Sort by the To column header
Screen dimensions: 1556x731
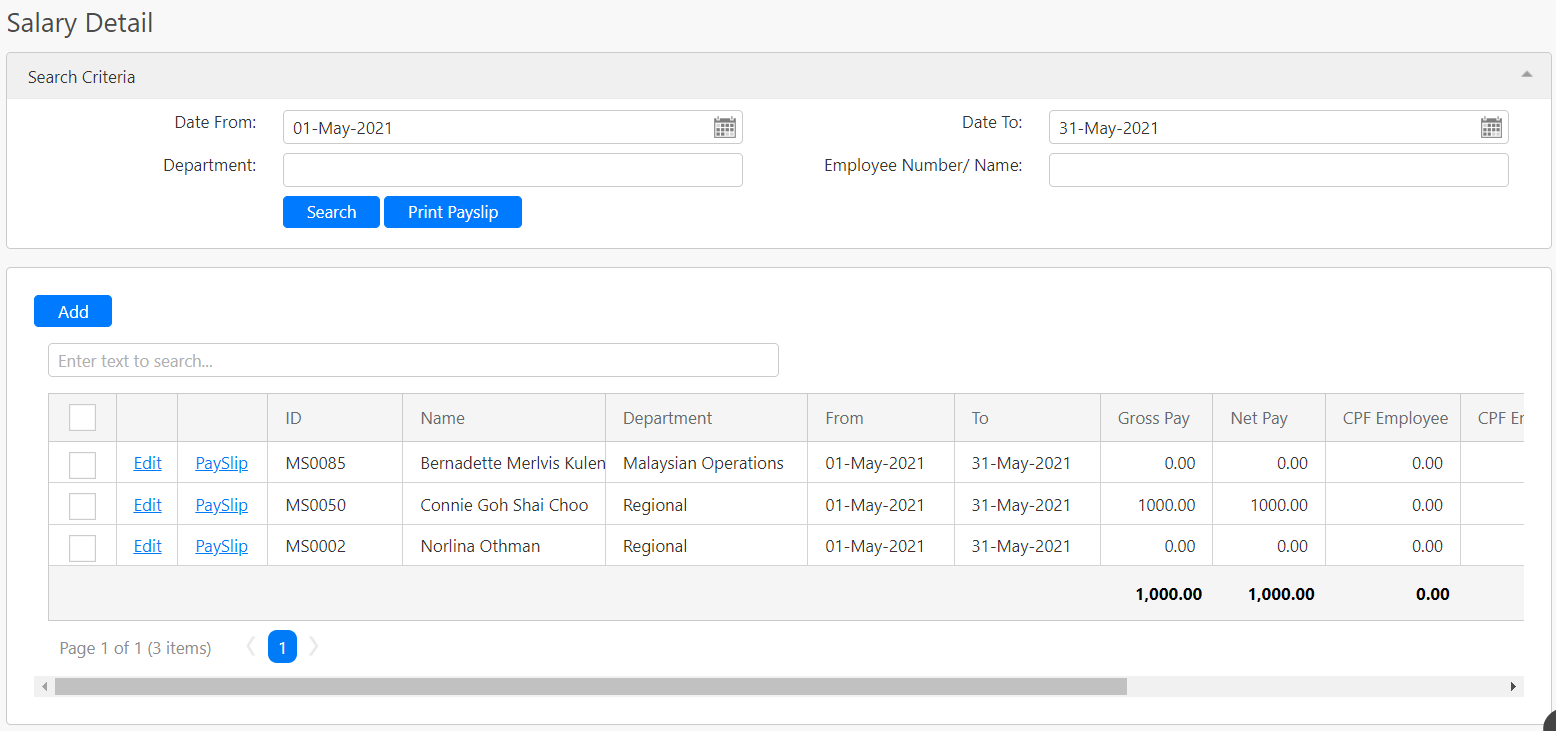1027,418
